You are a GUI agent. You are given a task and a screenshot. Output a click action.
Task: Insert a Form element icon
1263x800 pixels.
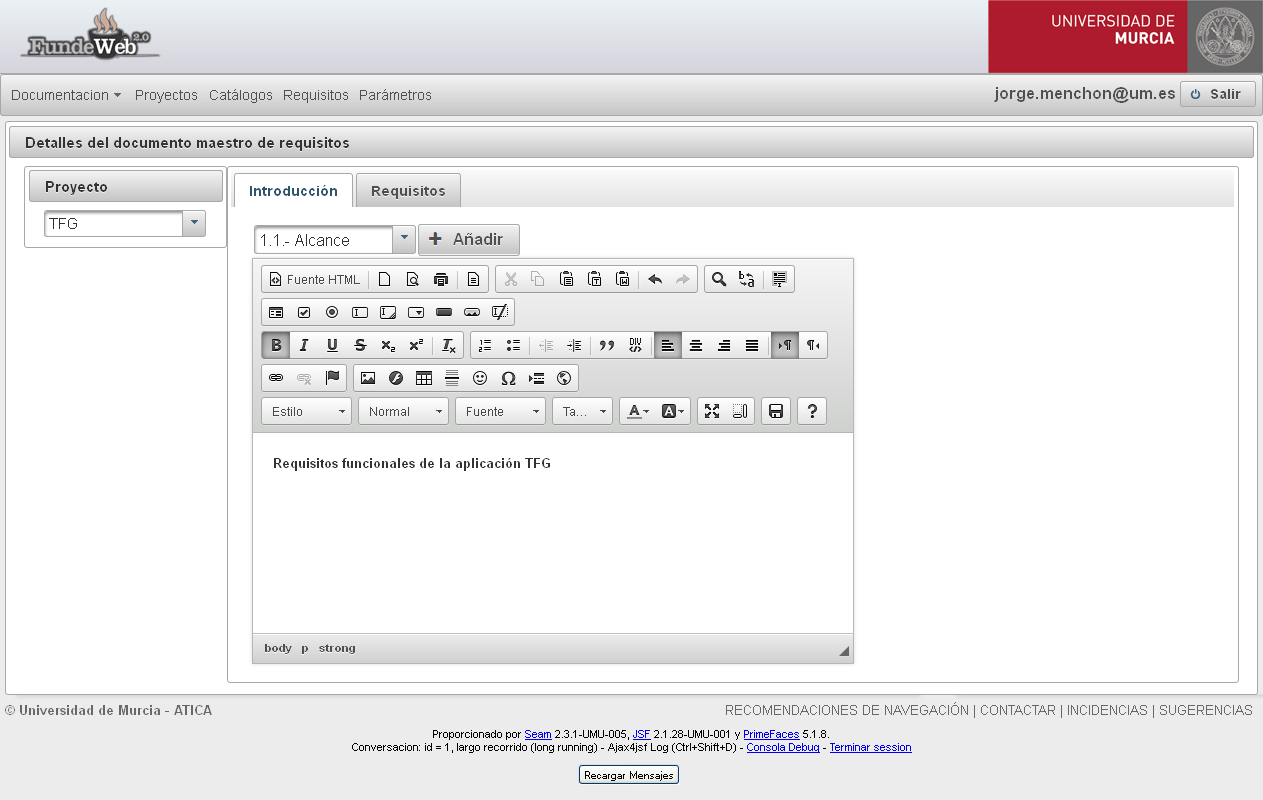point(276,312)
